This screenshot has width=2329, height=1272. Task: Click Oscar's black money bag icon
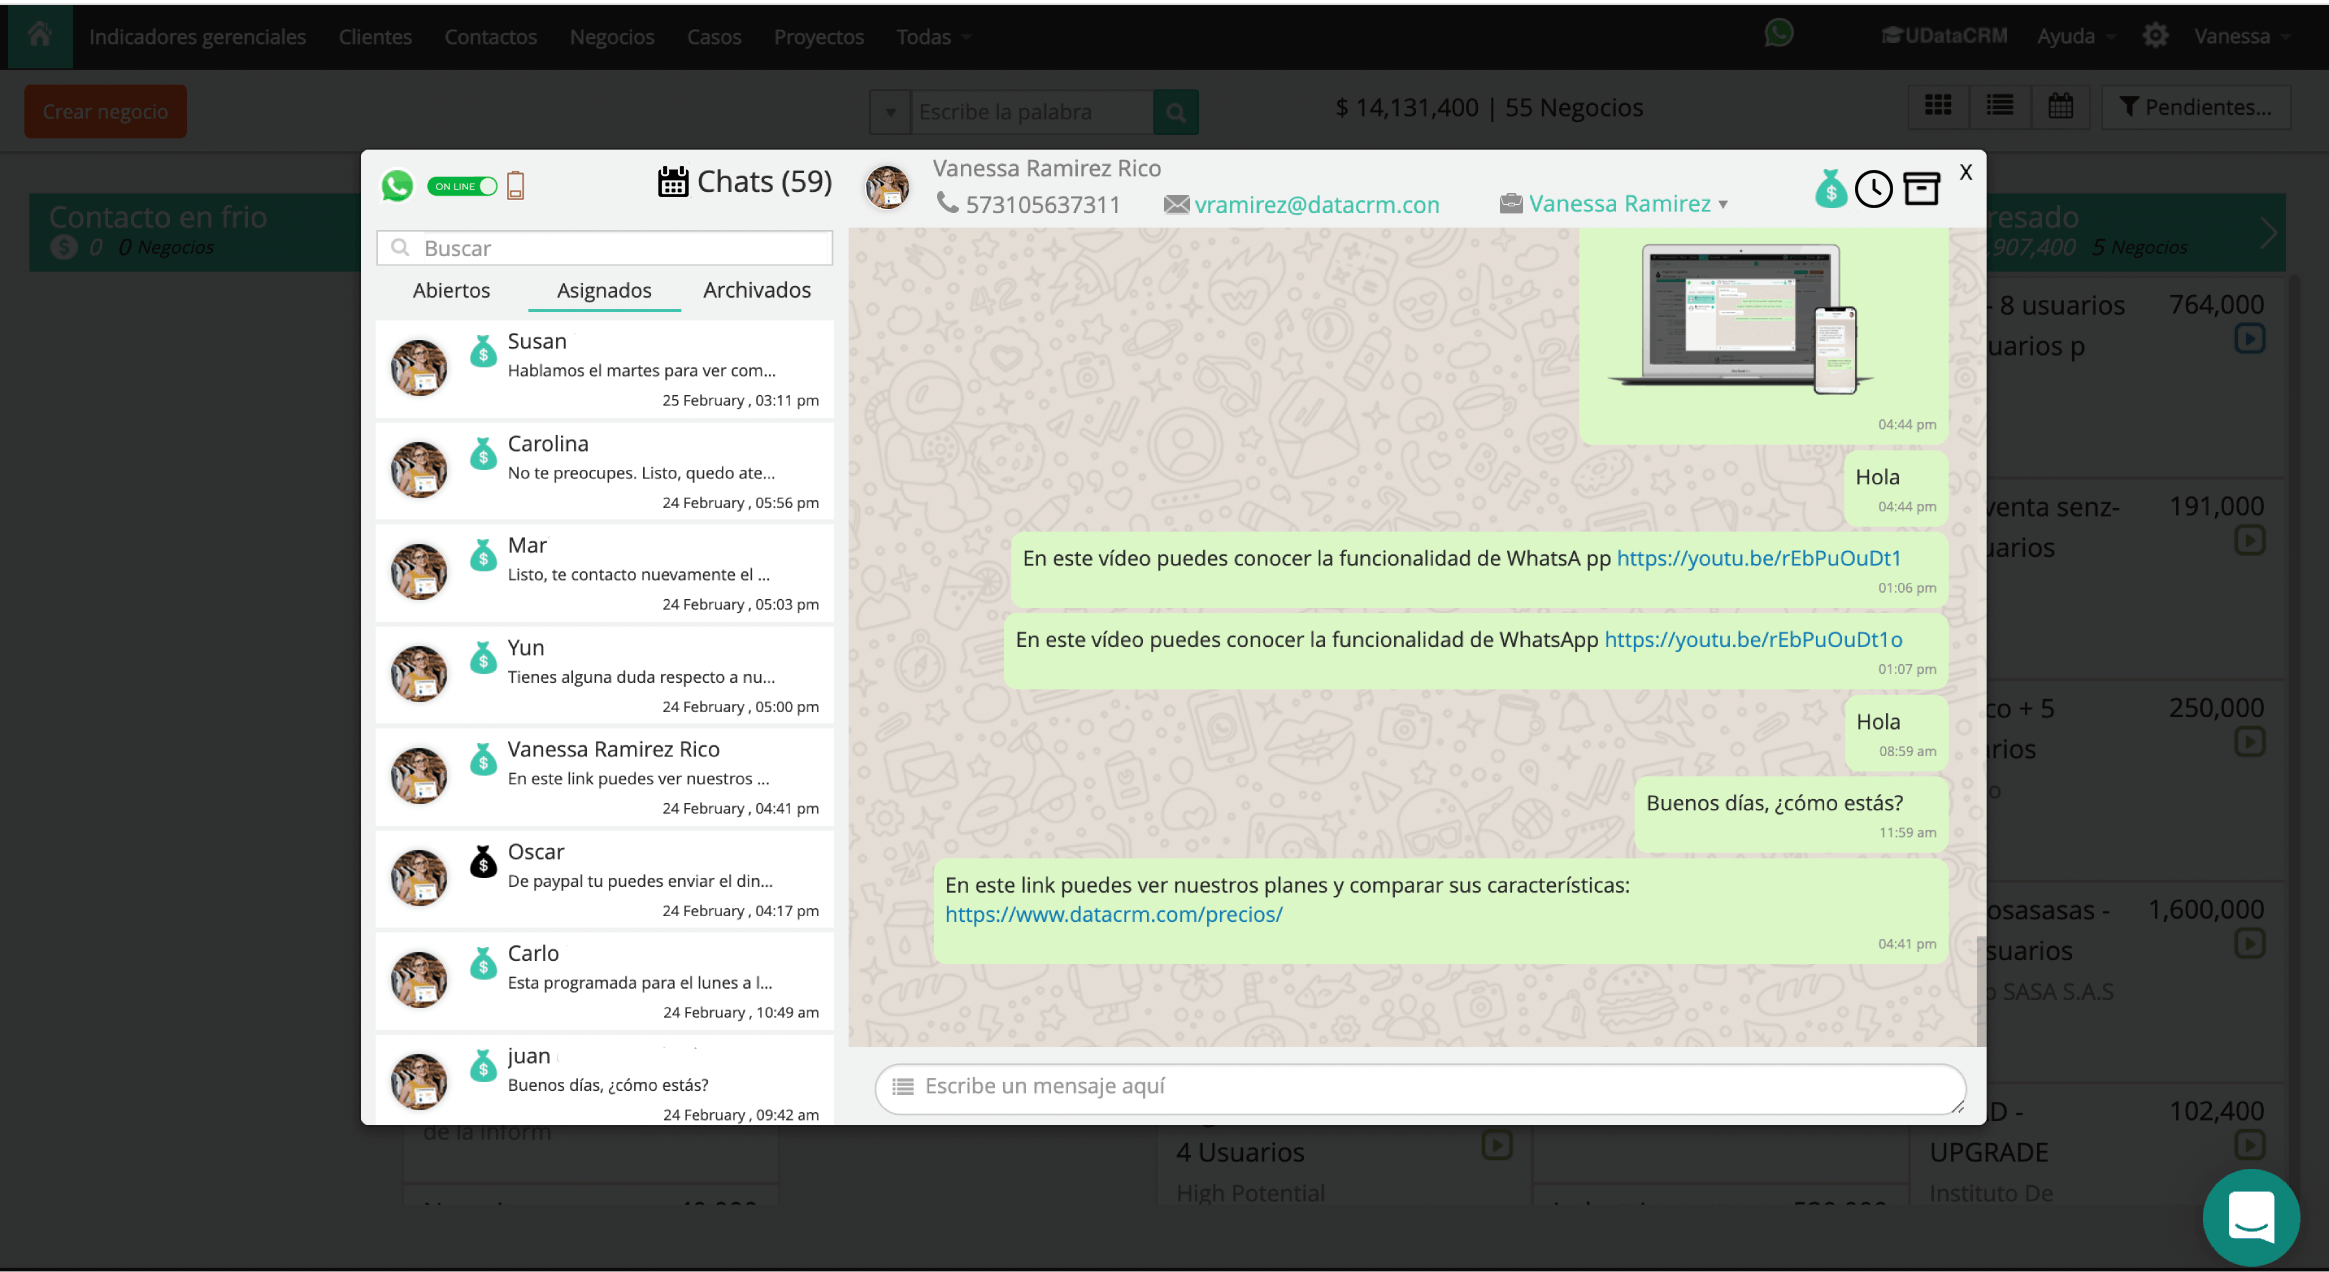pyautogui.click(x=484, y=861)
